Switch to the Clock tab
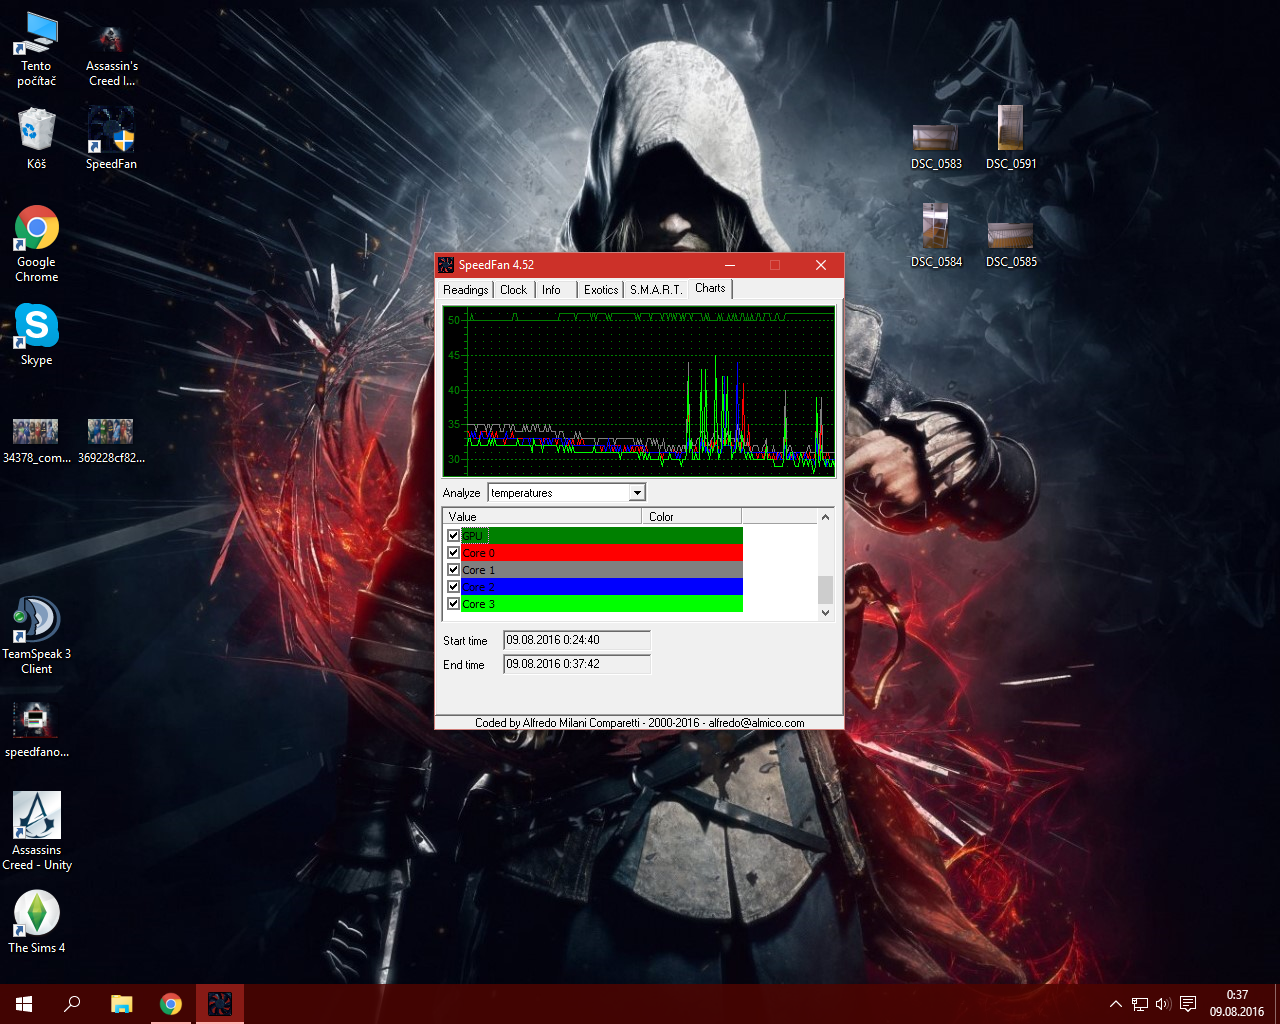Viewport: 1280px width, 1024px height. 513,290
